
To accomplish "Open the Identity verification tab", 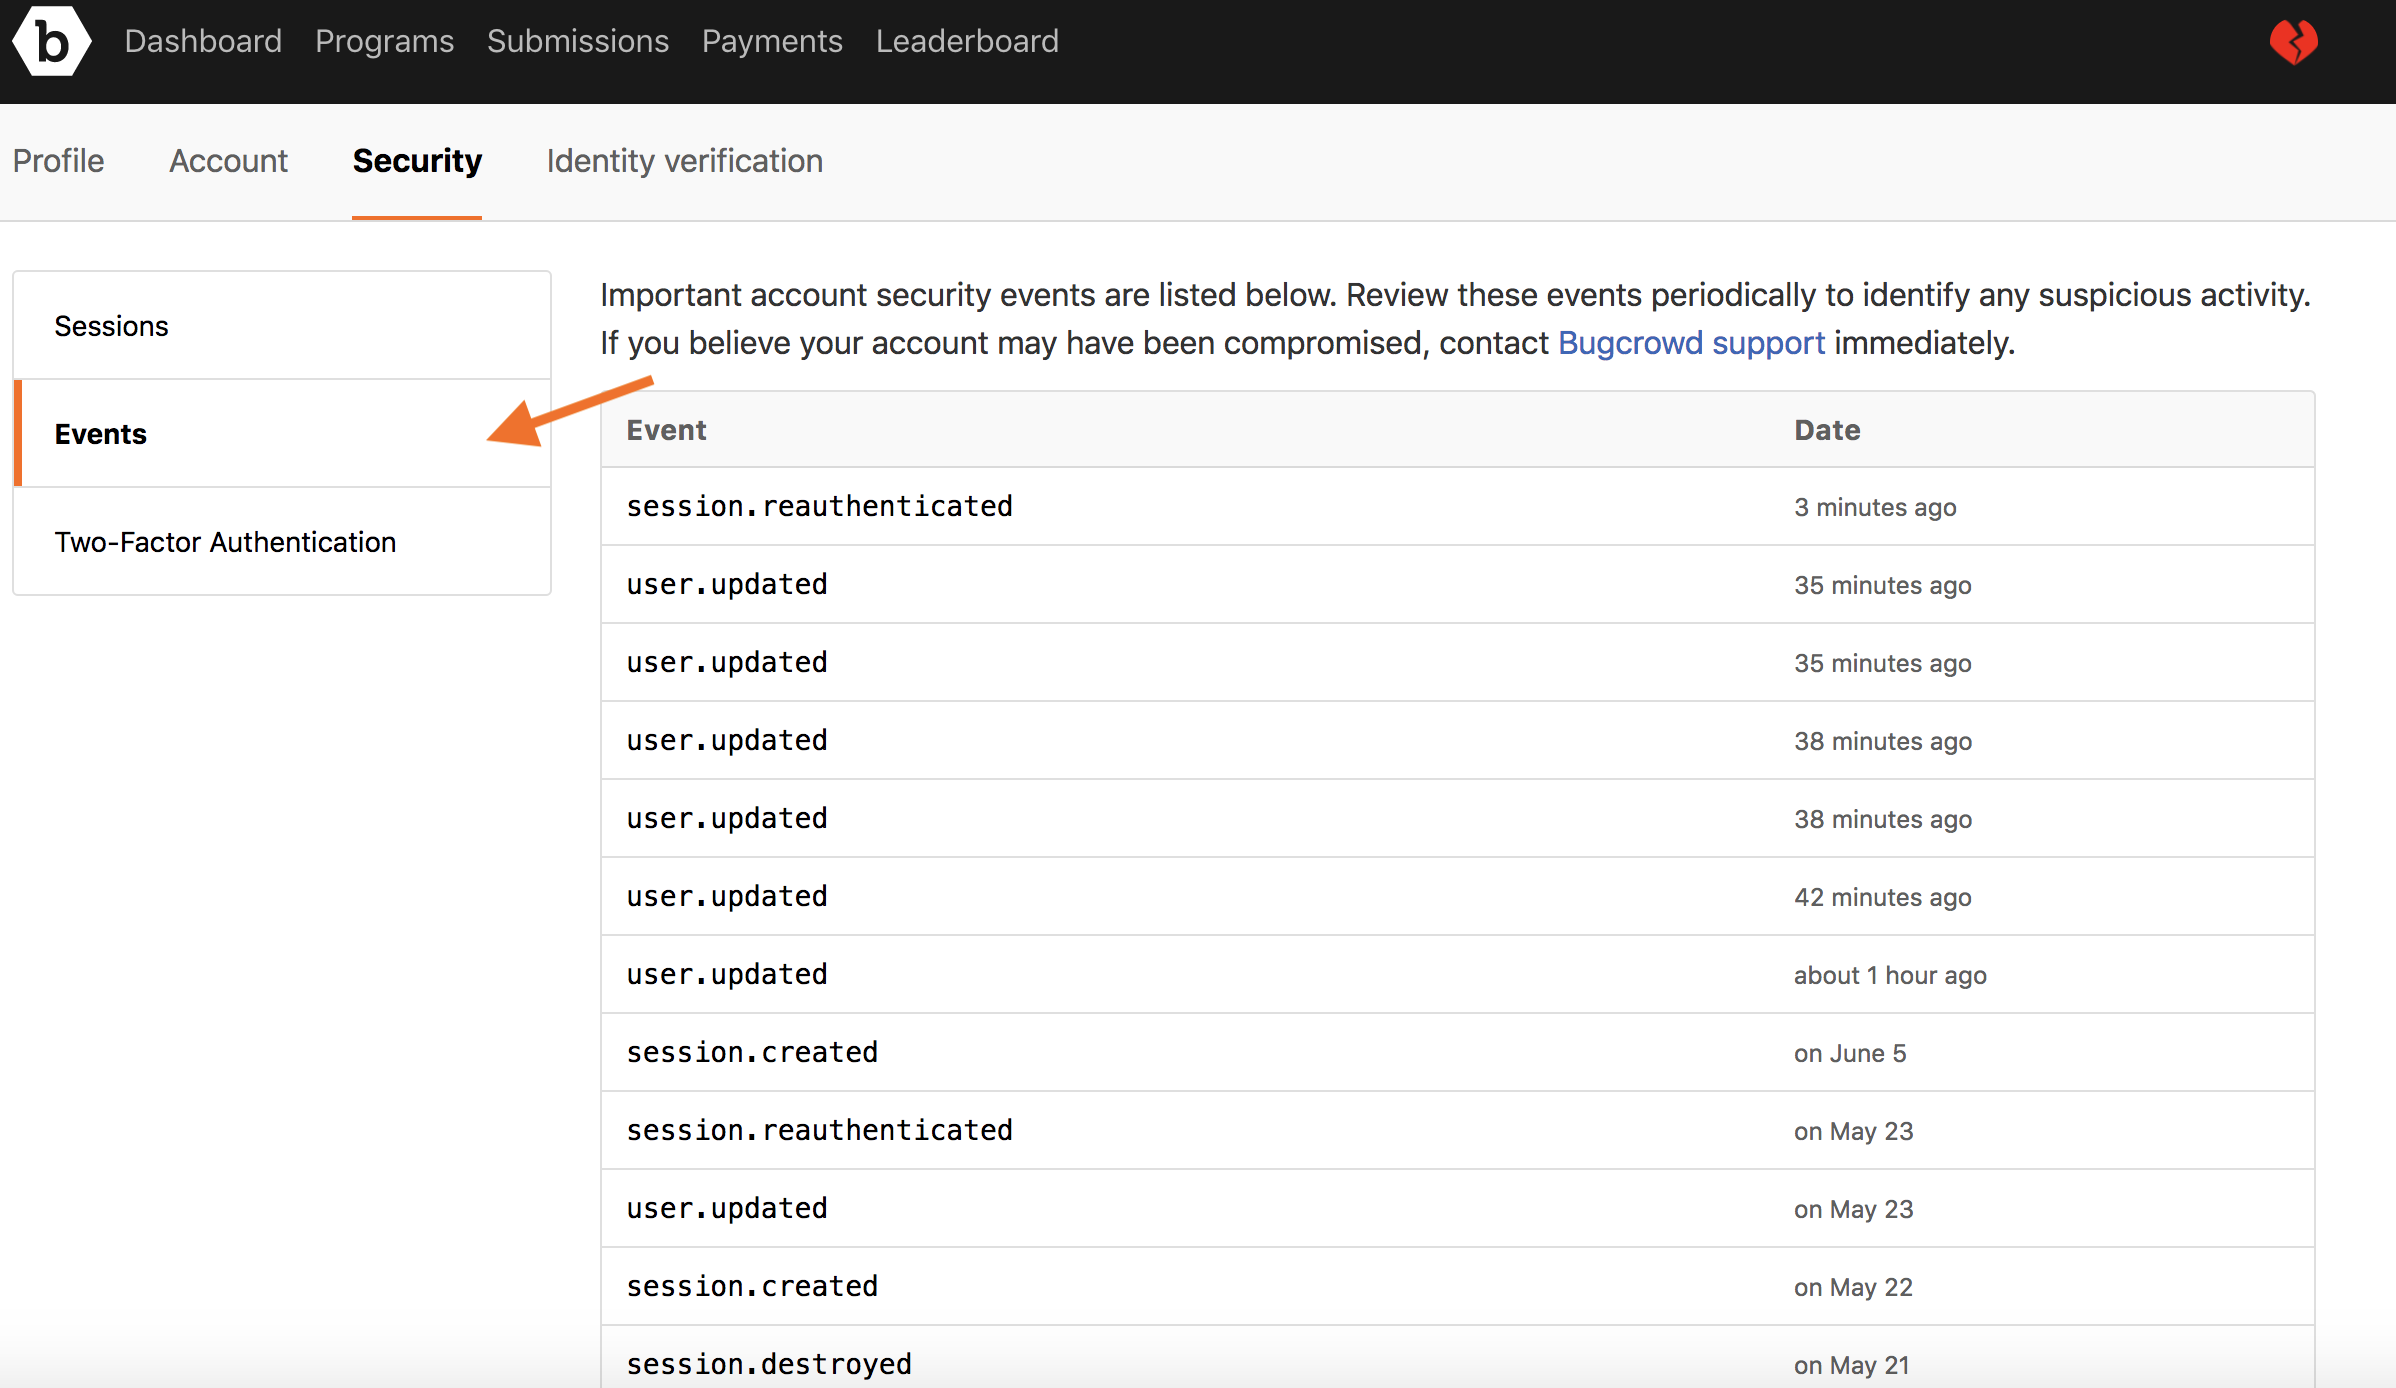I will pyautogui.click(x=684, y=161).
